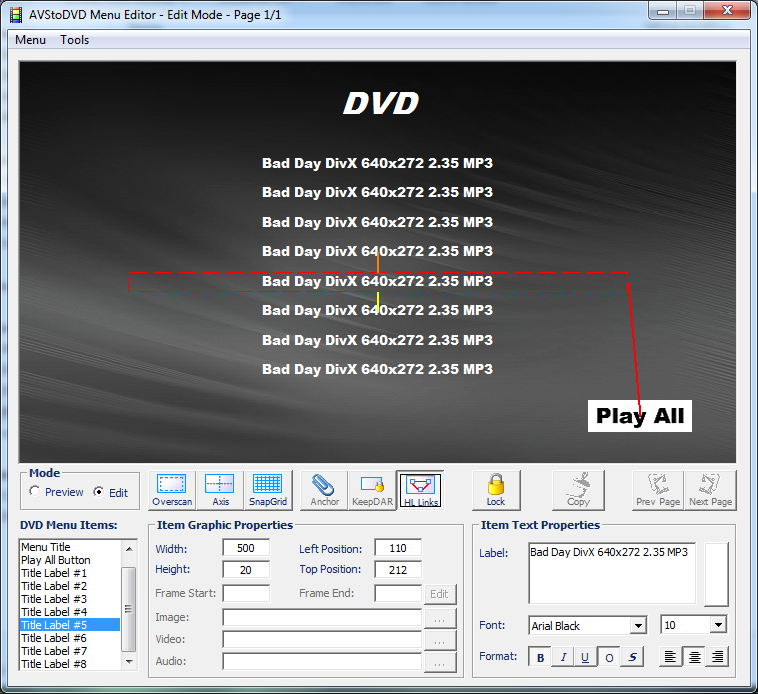Go to Prev Page
The height and width of the screenshot is (694, 758).
pyautogui.click(x=658, y=490)
